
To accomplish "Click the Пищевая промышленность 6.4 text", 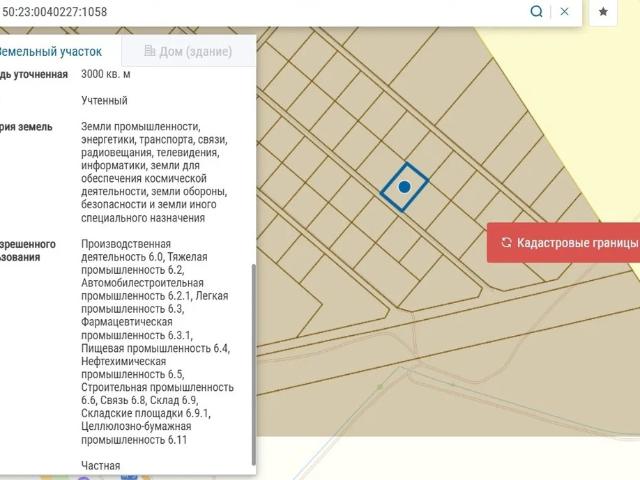I will click(x=155, y=348).
